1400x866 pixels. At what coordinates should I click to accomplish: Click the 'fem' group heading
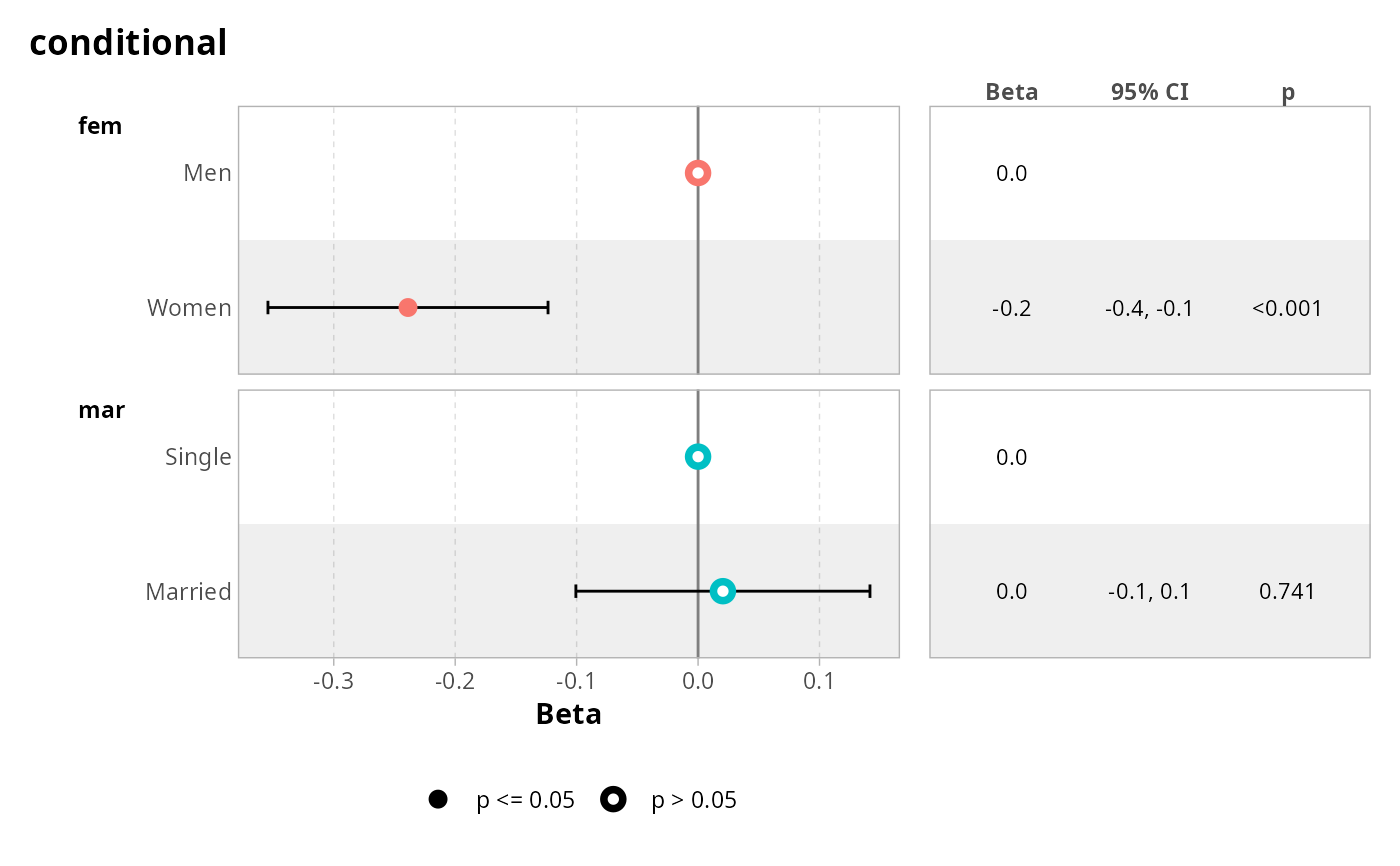100,126
